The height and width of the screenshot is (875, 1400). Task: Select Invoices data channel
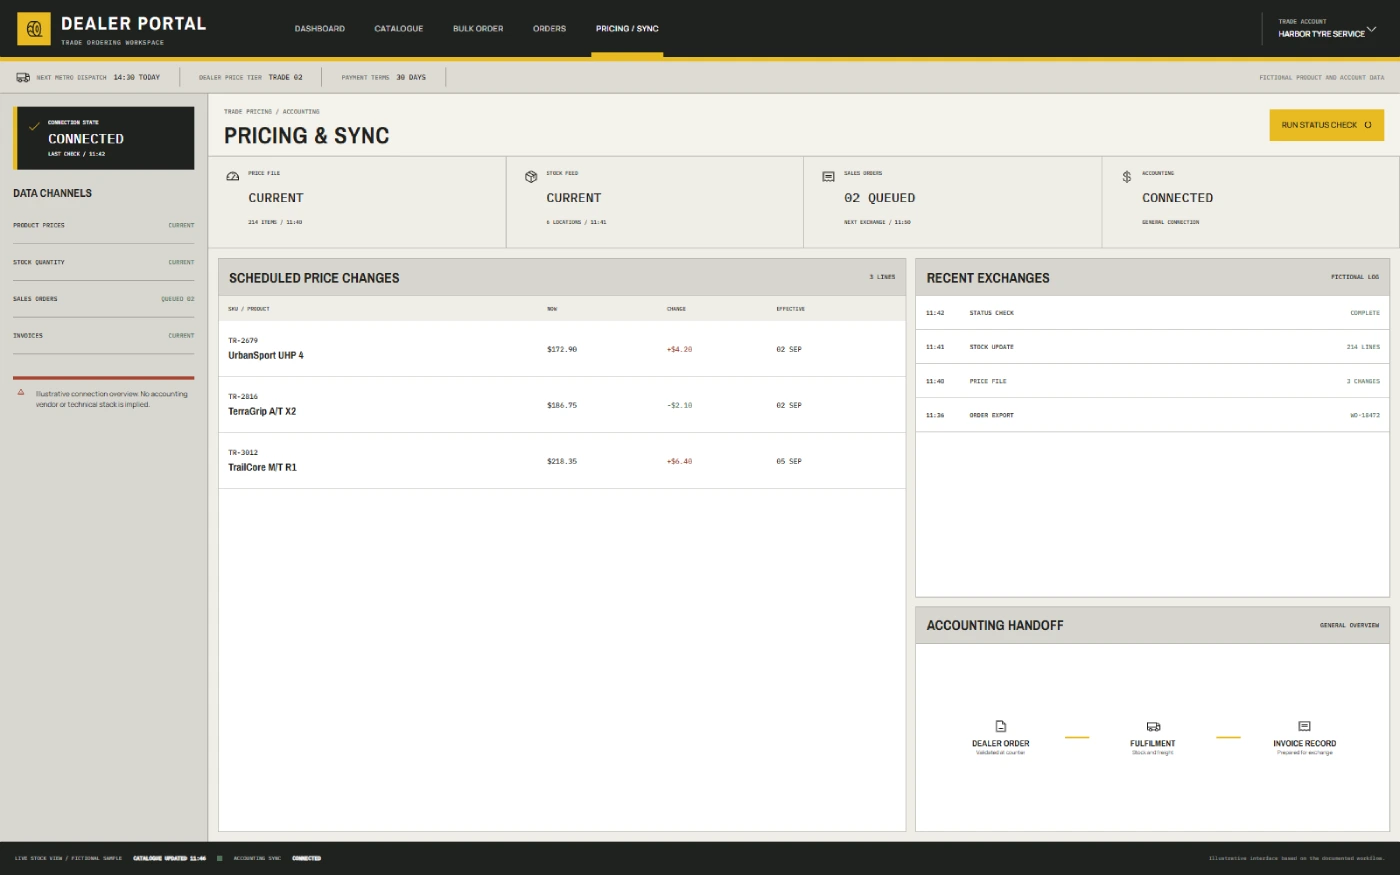(x=104, y=336)
